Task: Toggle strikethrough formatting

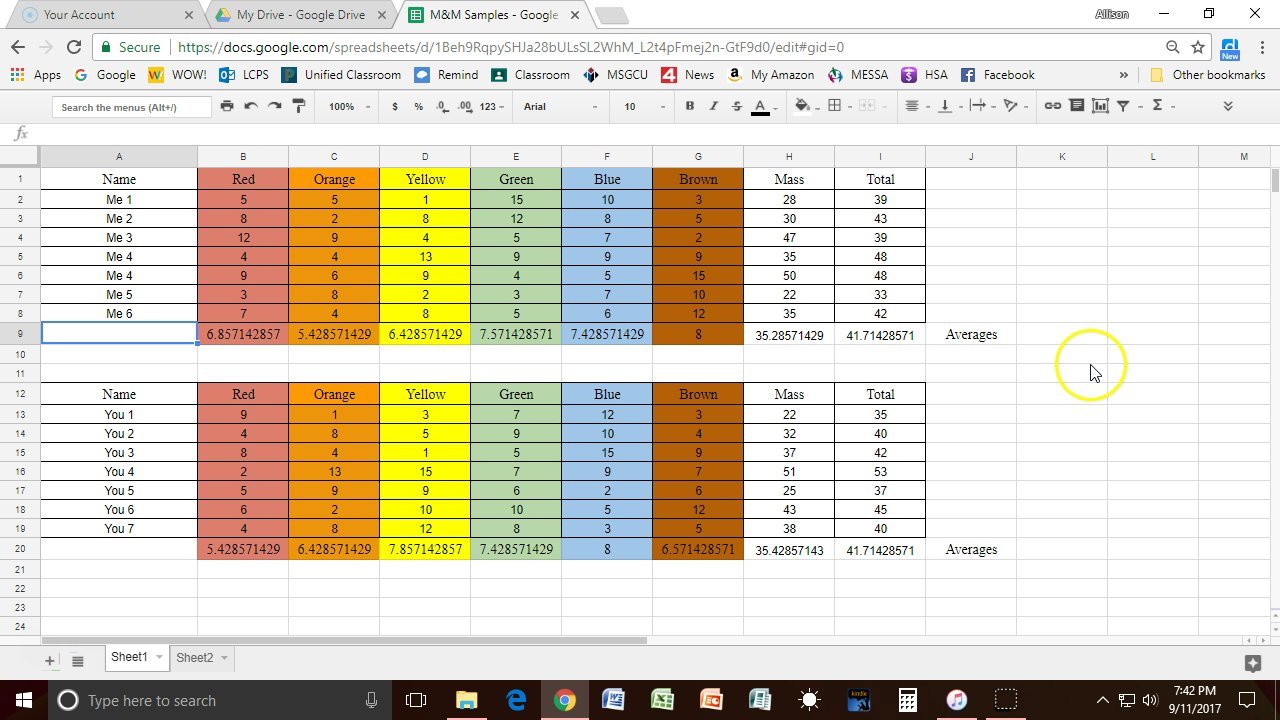Action: 737,106
